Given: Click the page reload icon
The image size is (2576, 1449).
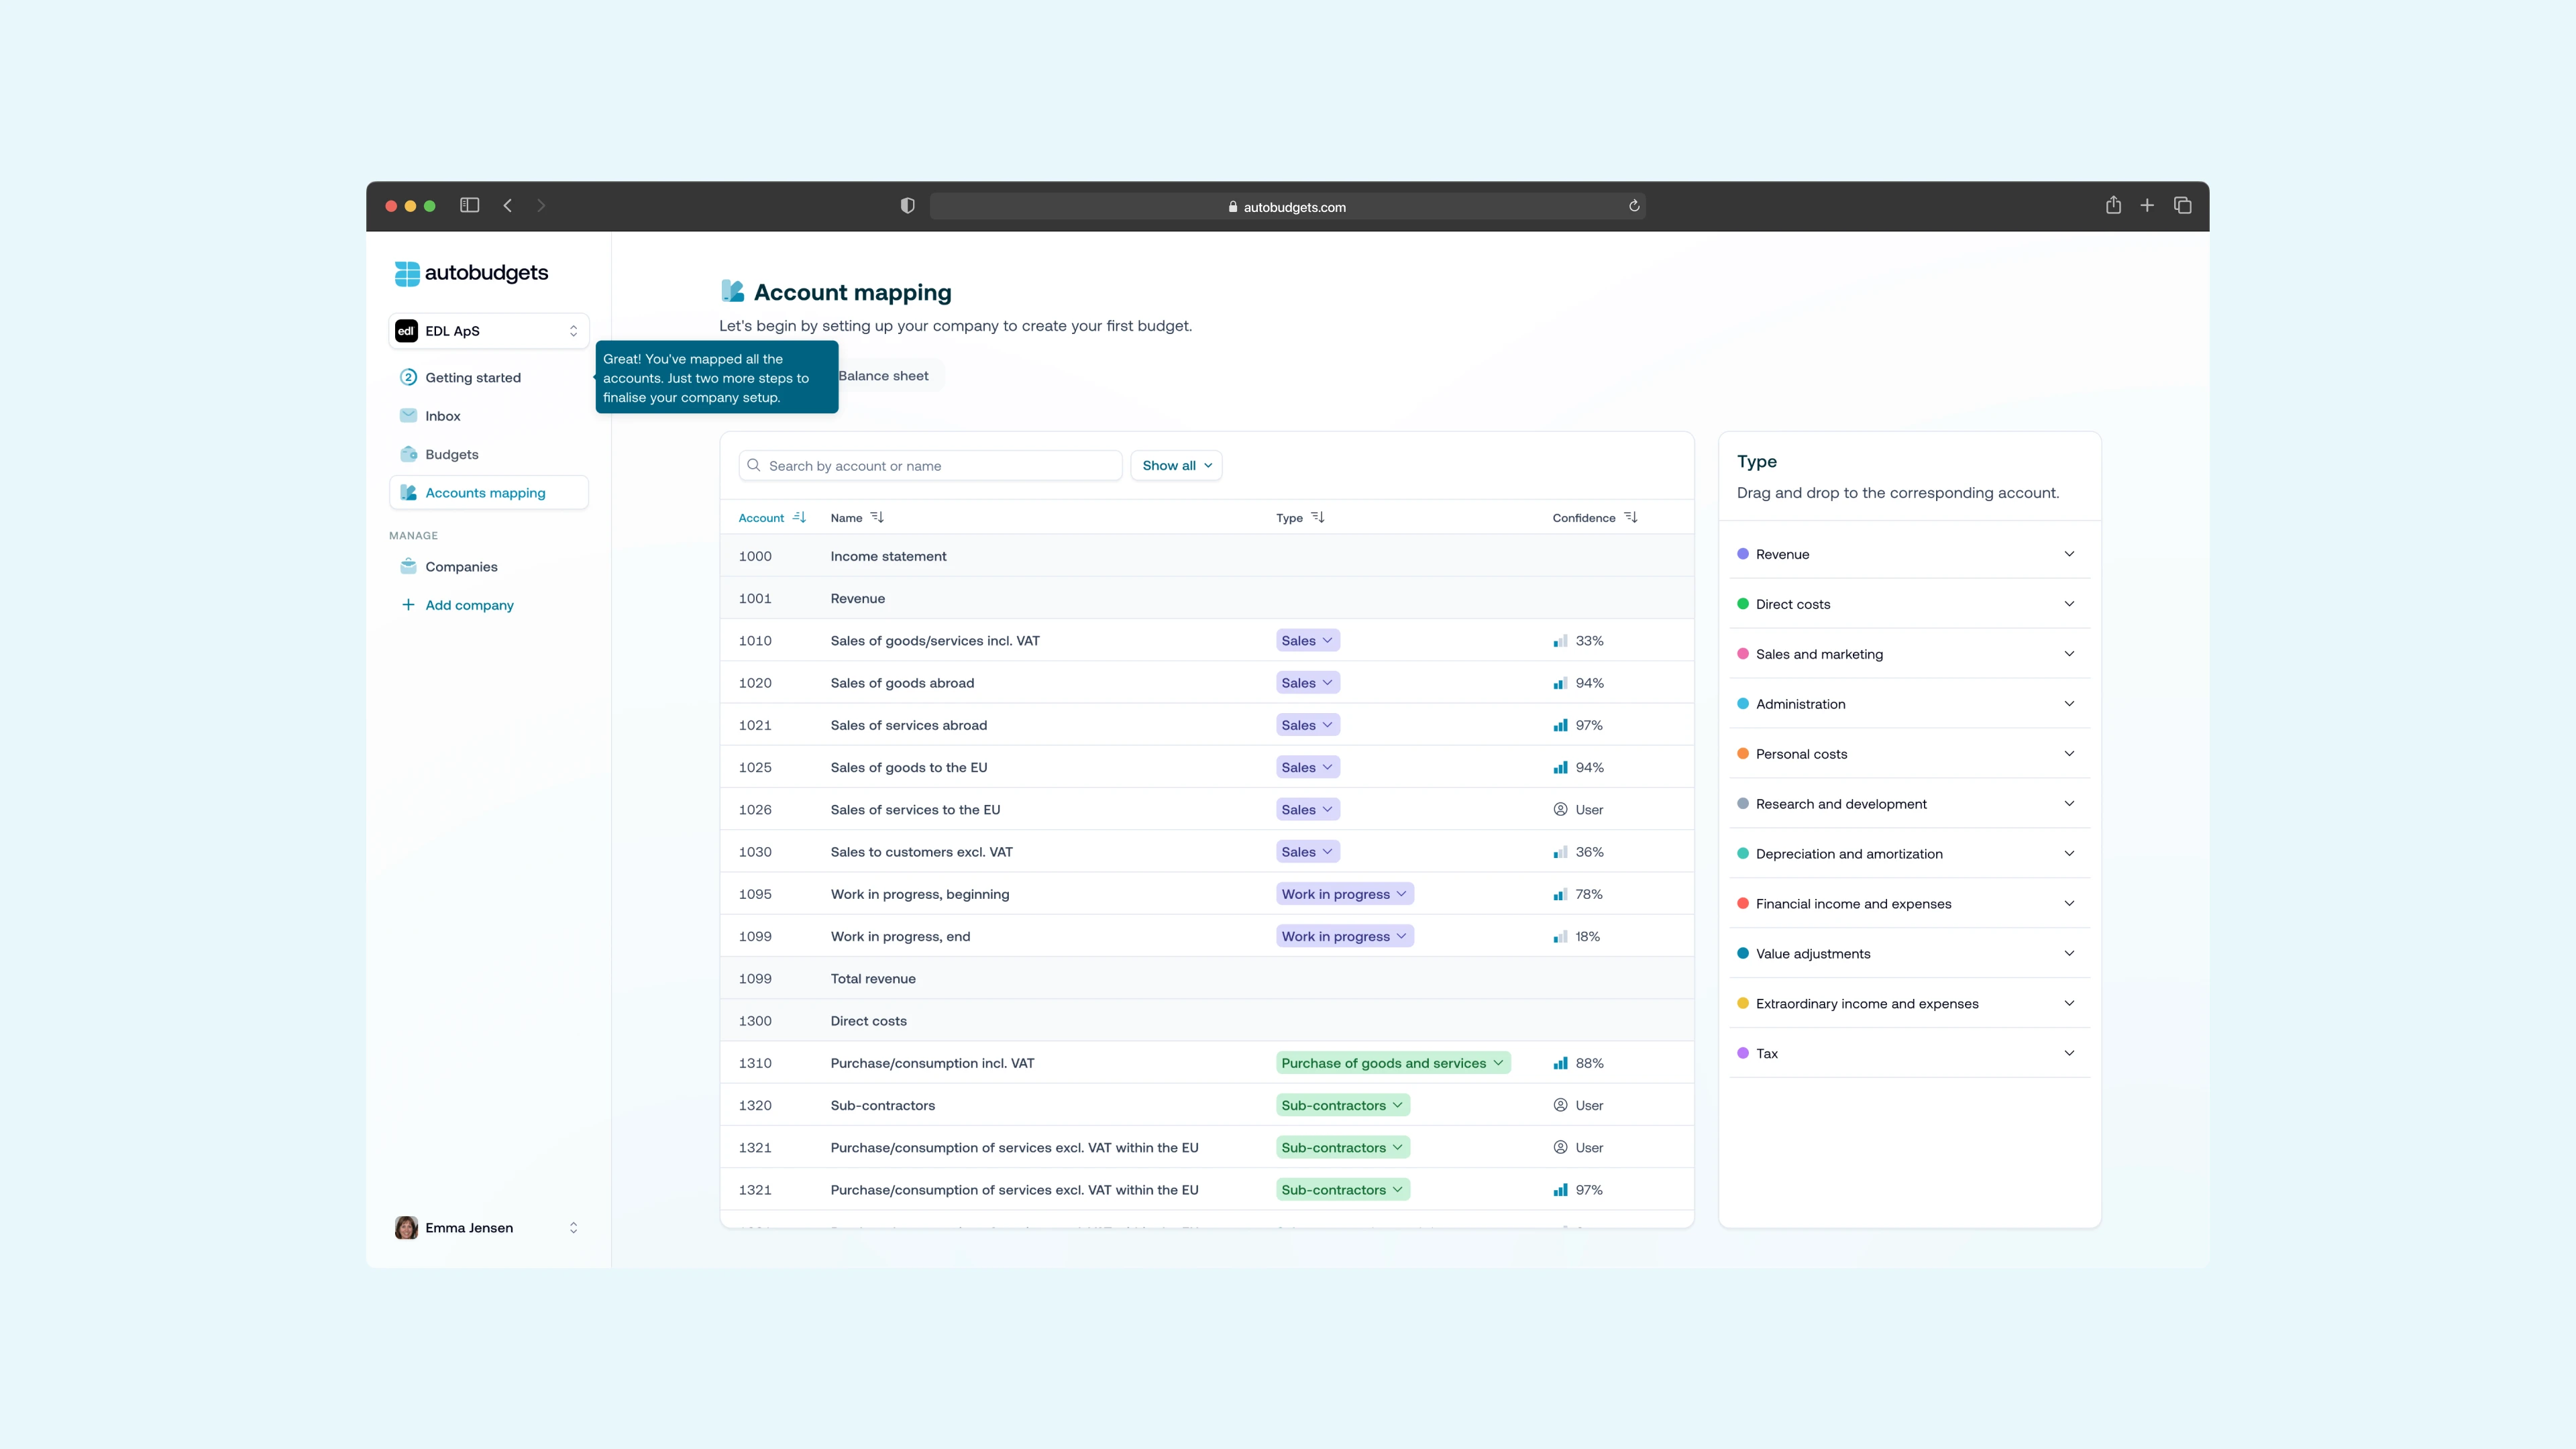Looking at the screenshot, I should coord(1634,206).
